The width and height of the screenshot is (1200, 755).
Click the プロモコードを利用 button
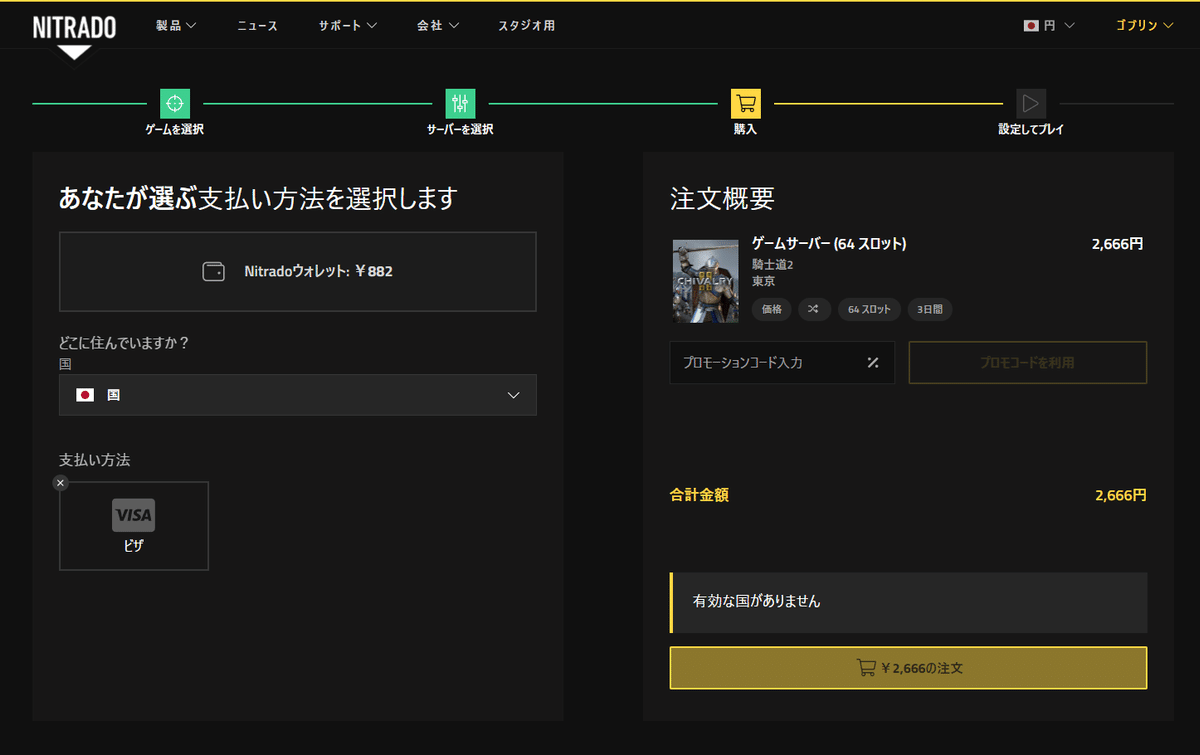pyautogui.click(x=1028, y=362)
